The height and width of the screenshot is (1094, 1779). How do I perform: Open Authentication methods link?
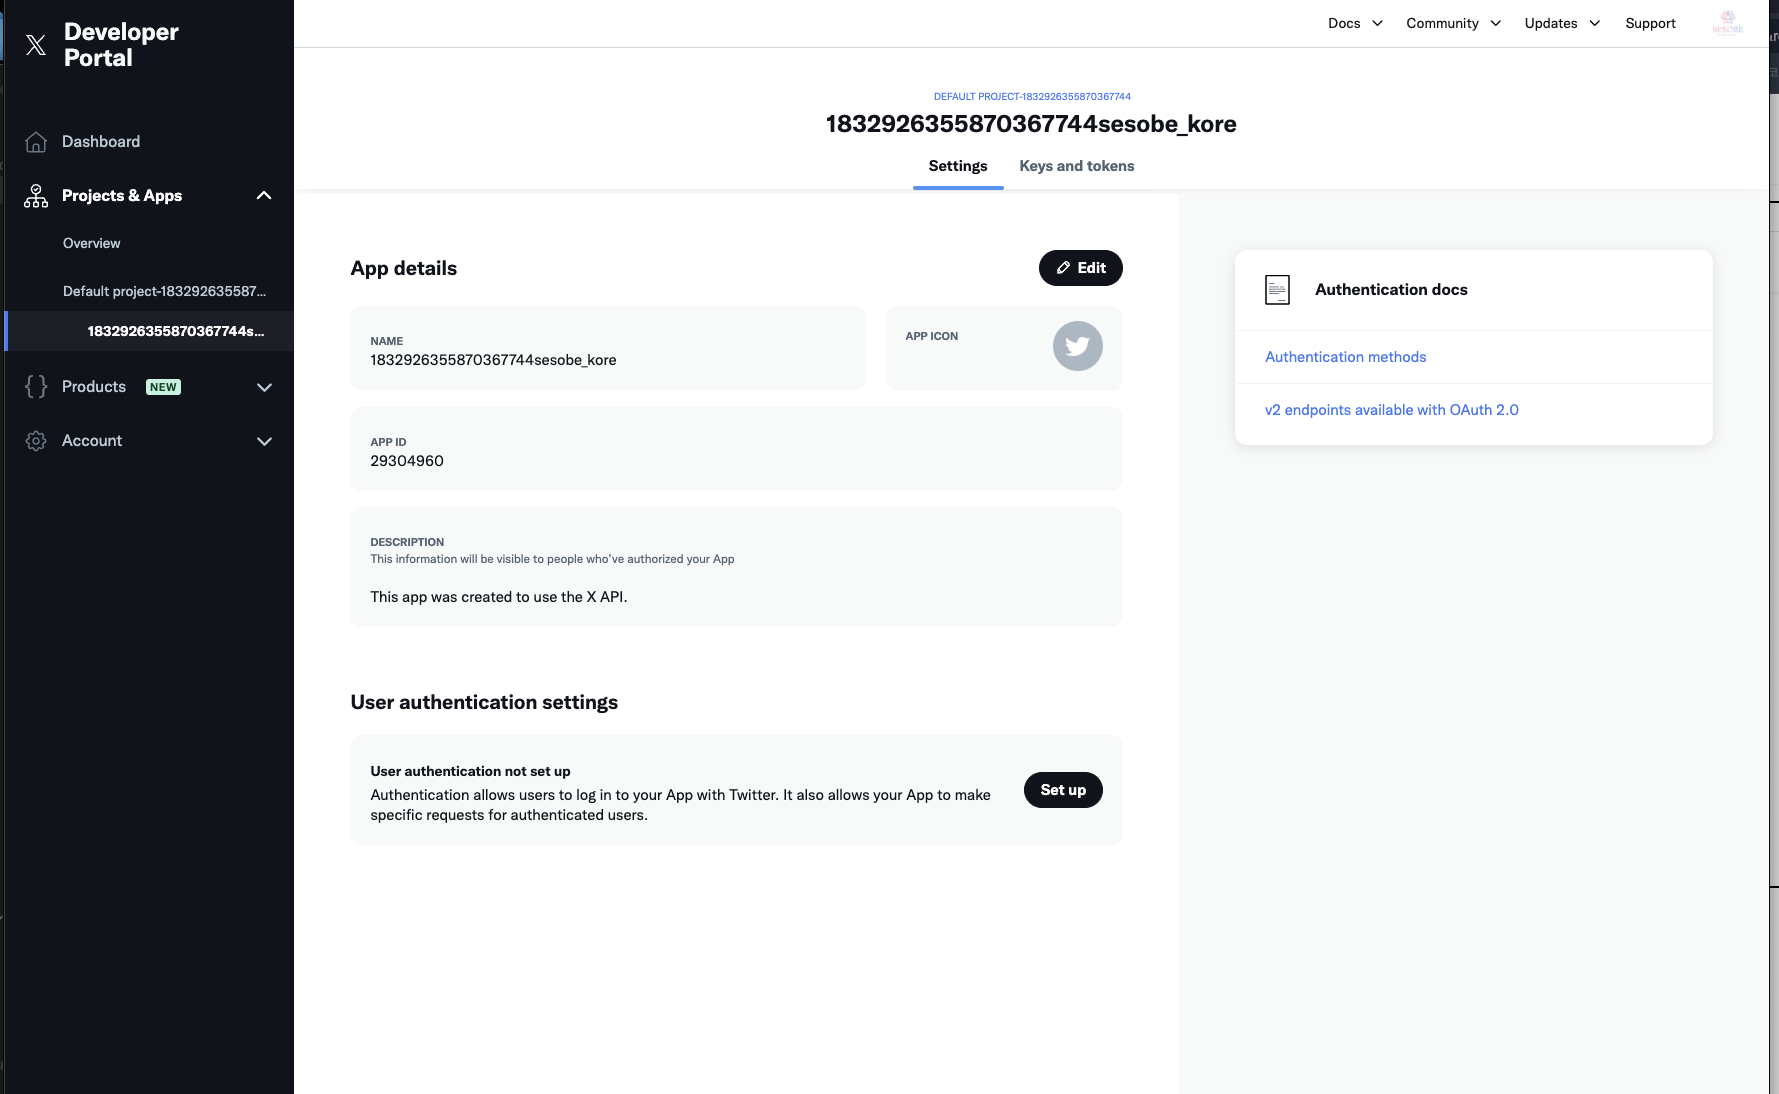(1345, 357)
